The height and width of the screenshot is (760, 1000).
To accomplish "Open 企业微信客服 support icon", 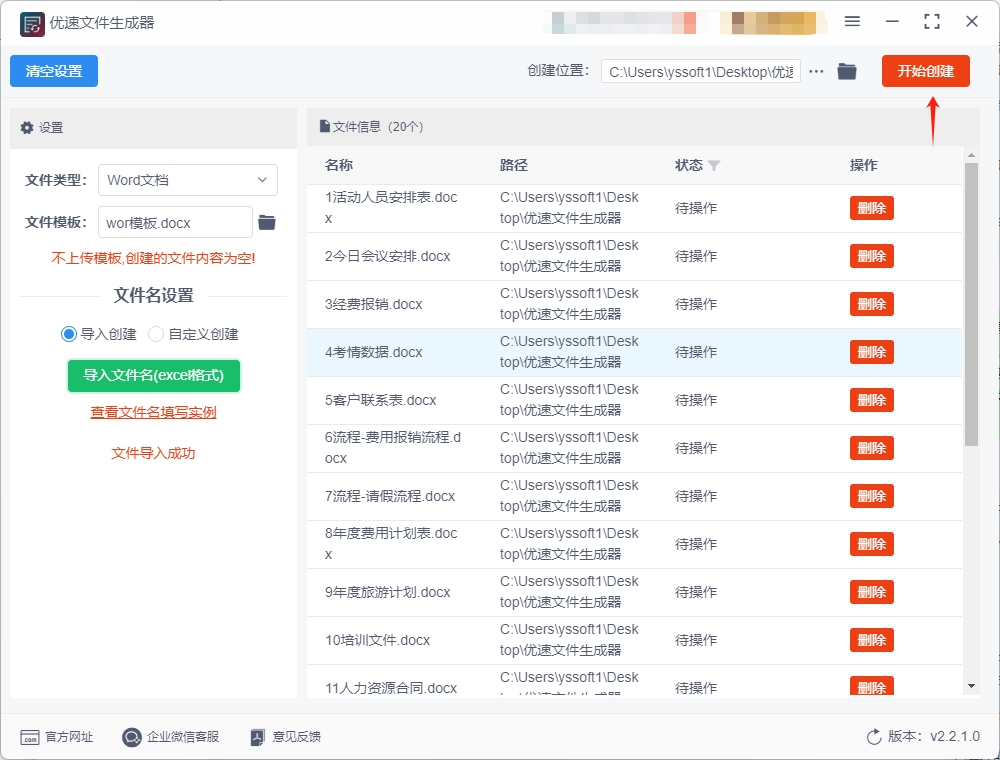I will pos(131,737).
